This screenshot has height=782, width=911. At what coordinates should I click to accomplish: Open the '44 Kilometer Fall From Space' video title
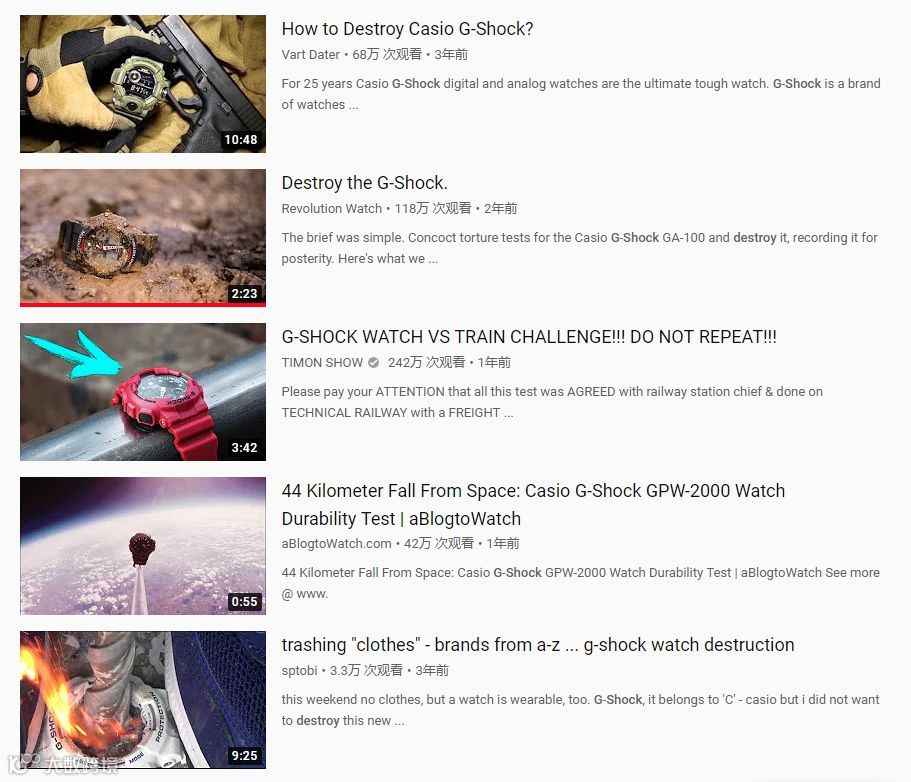(x=533, y=504)
